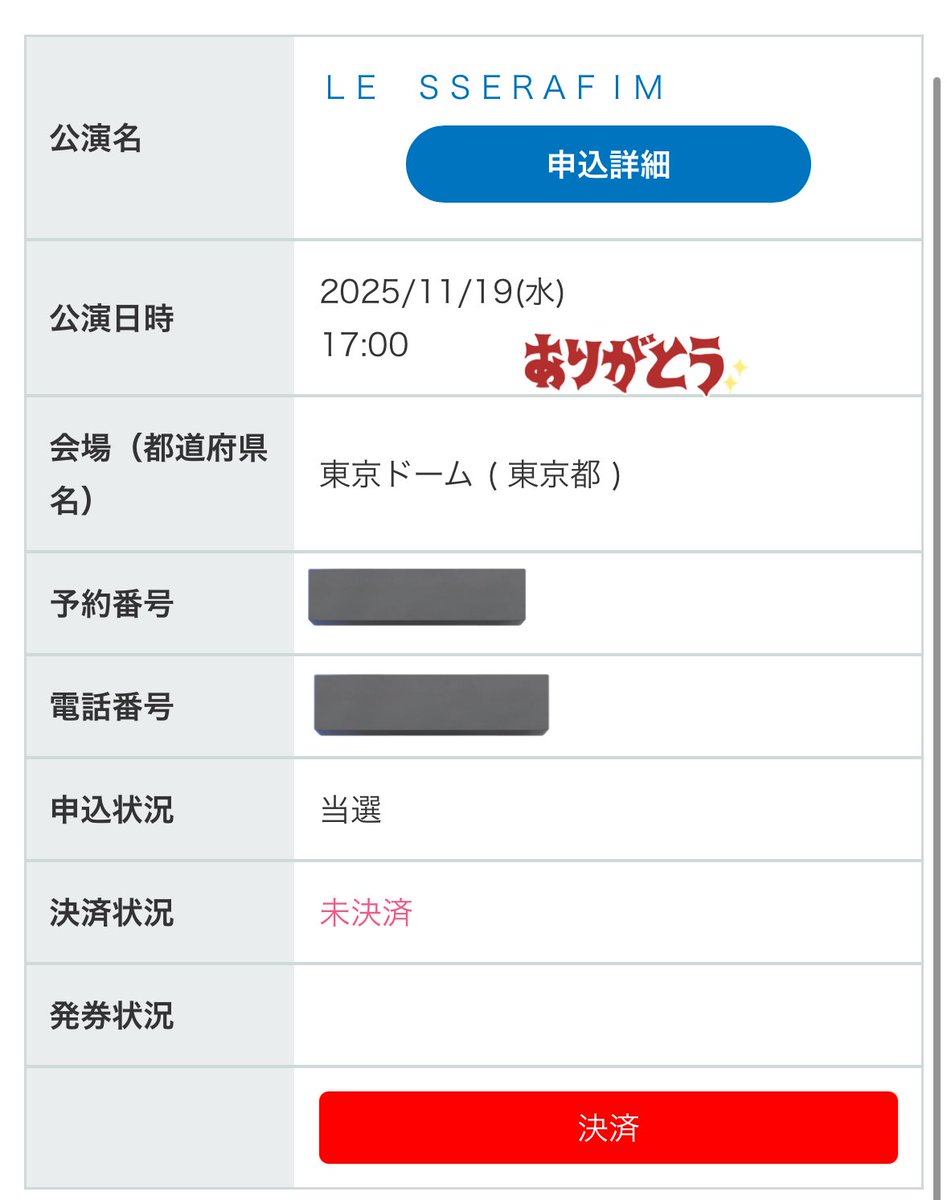Select the redacted box in 電話番号 row
Viewport: 947px width, 1200px height.
coord(431,705)
